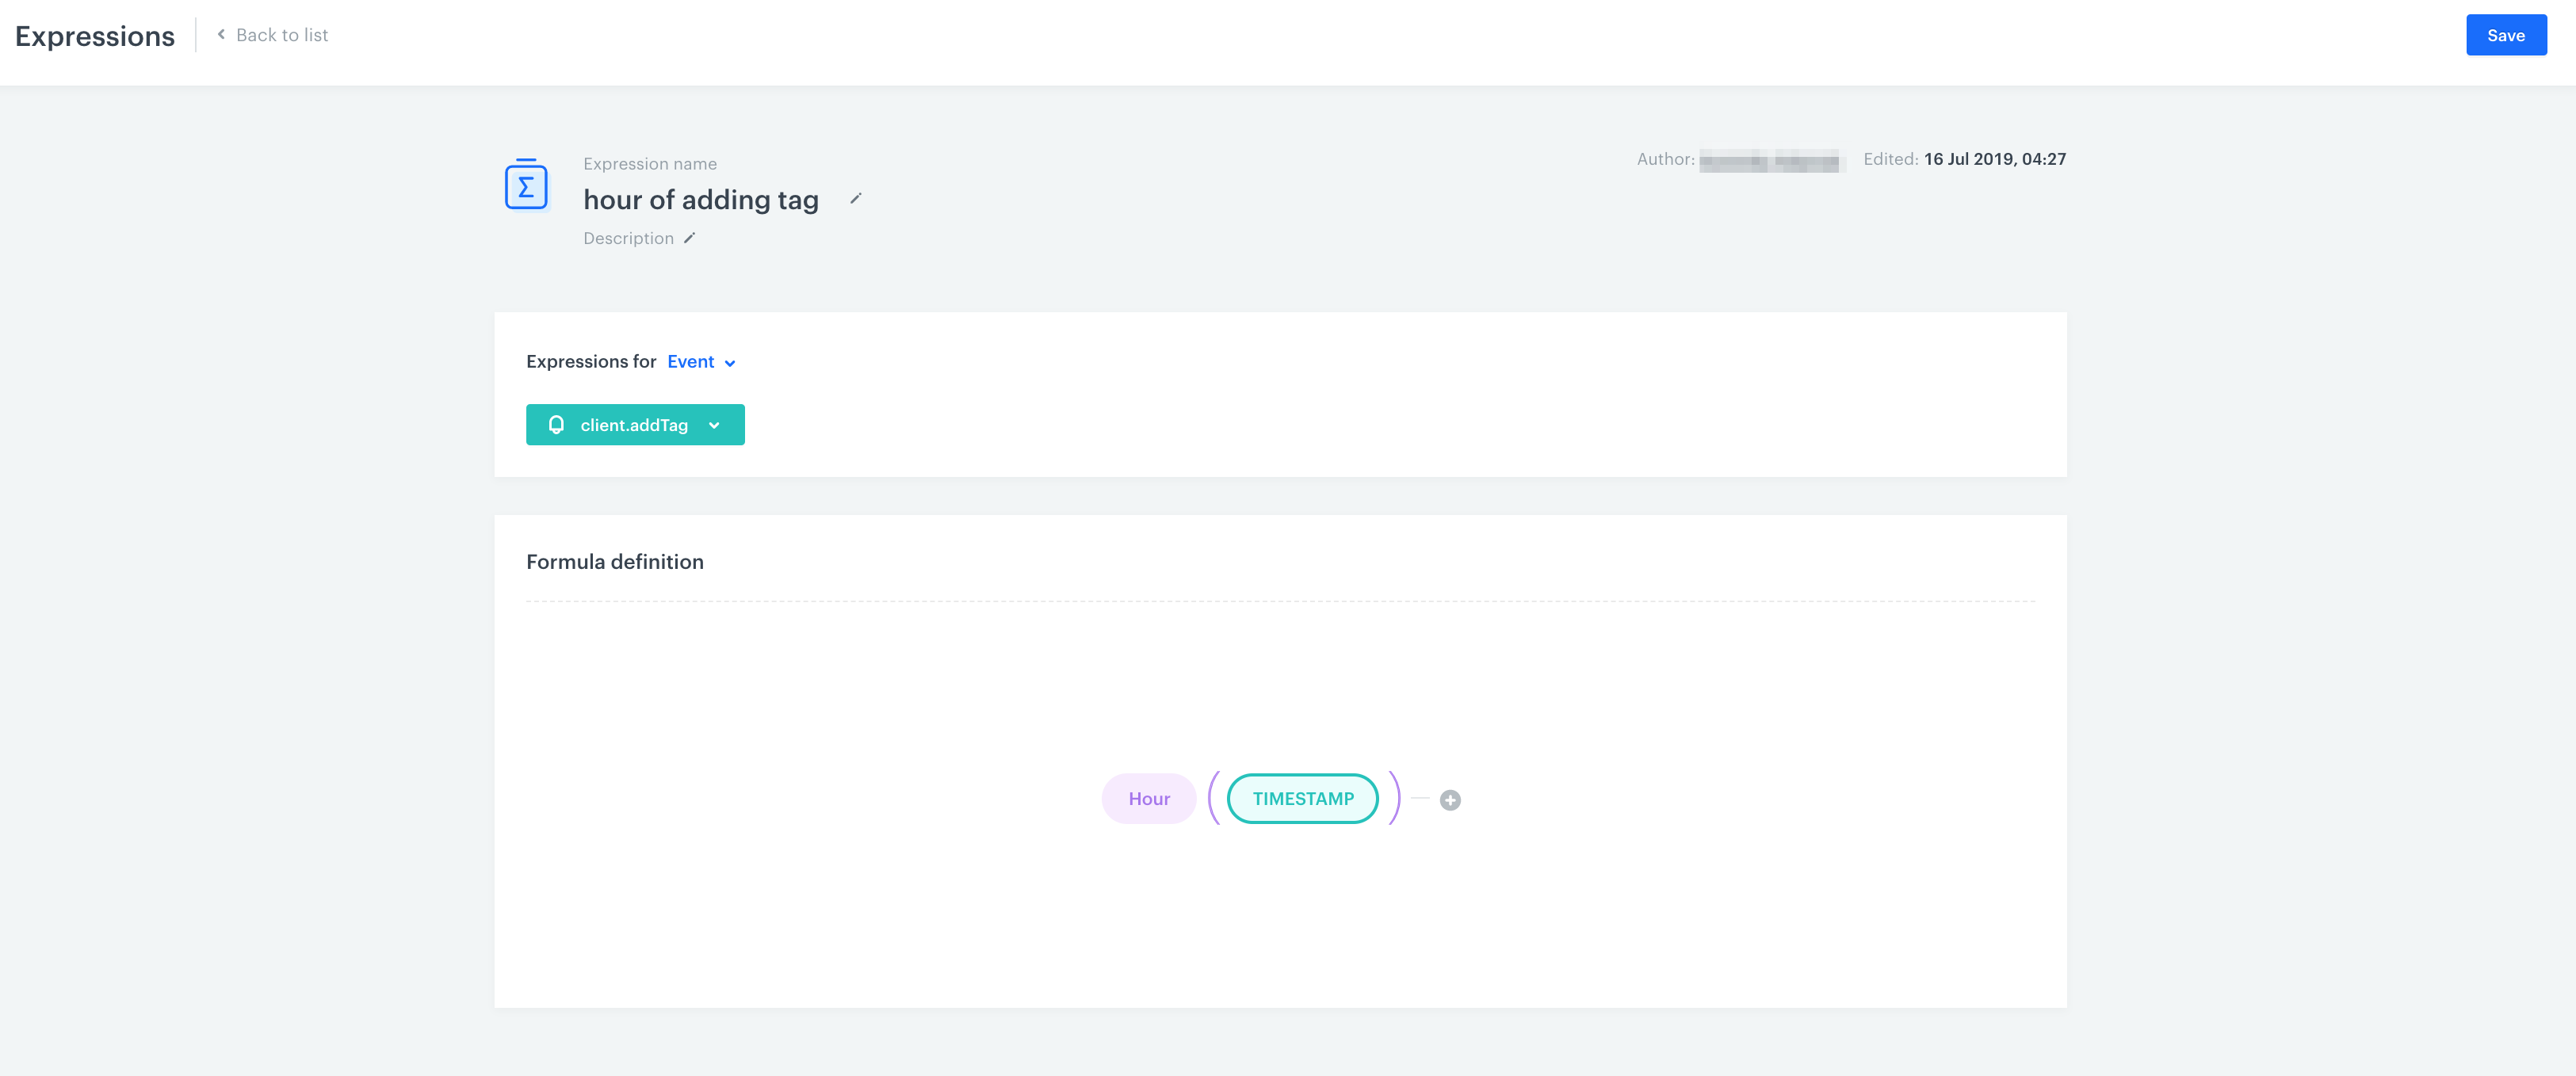The image size is (2576, 1076).
Task: Click the client.addTag event label
Action: pos(634,425)
